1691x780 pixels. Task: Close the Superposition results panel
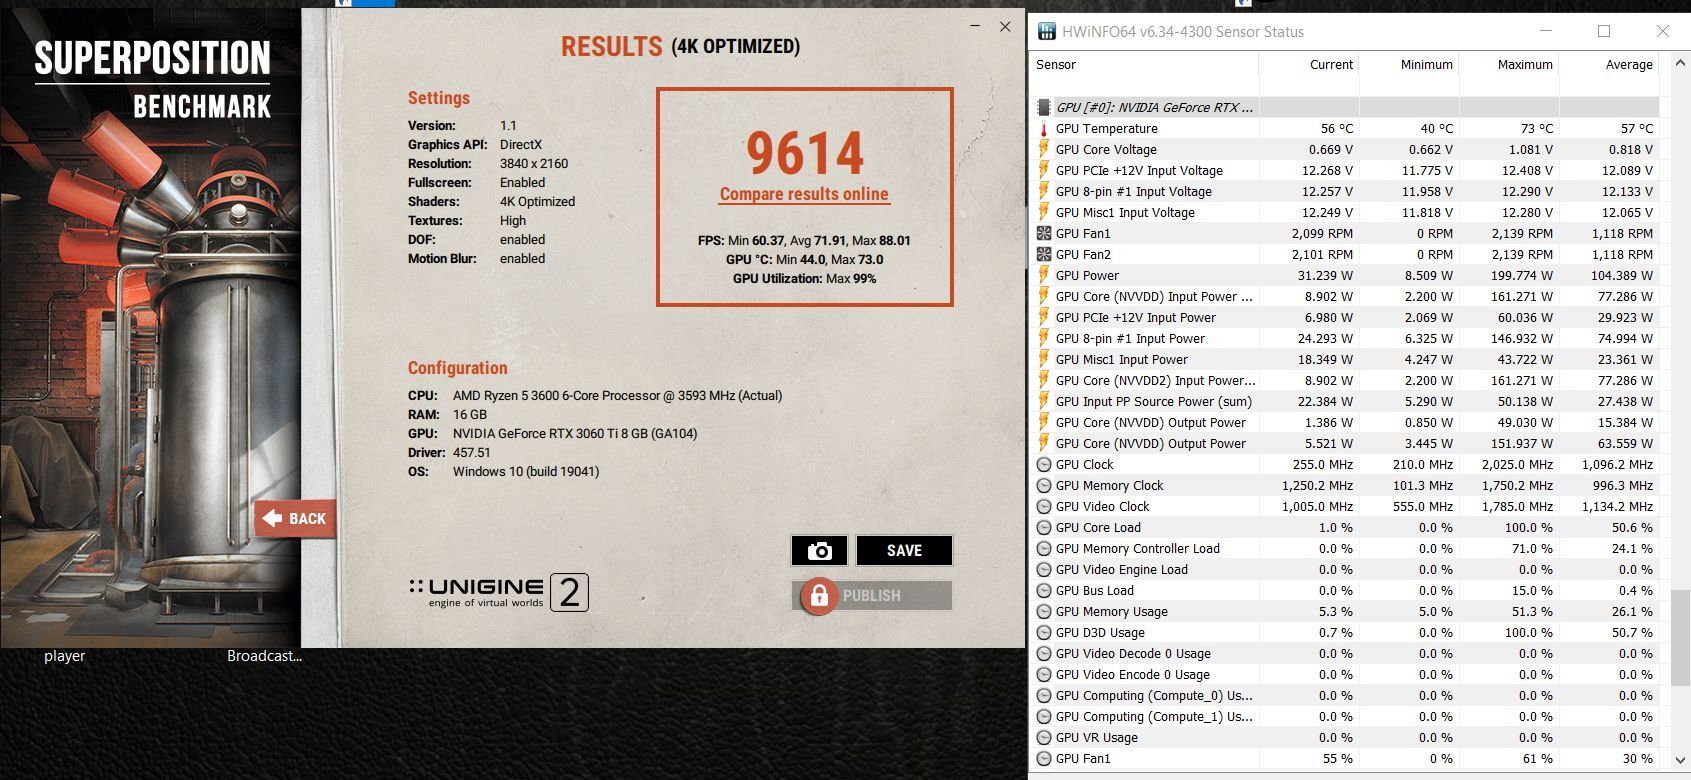pos(1005,27)
